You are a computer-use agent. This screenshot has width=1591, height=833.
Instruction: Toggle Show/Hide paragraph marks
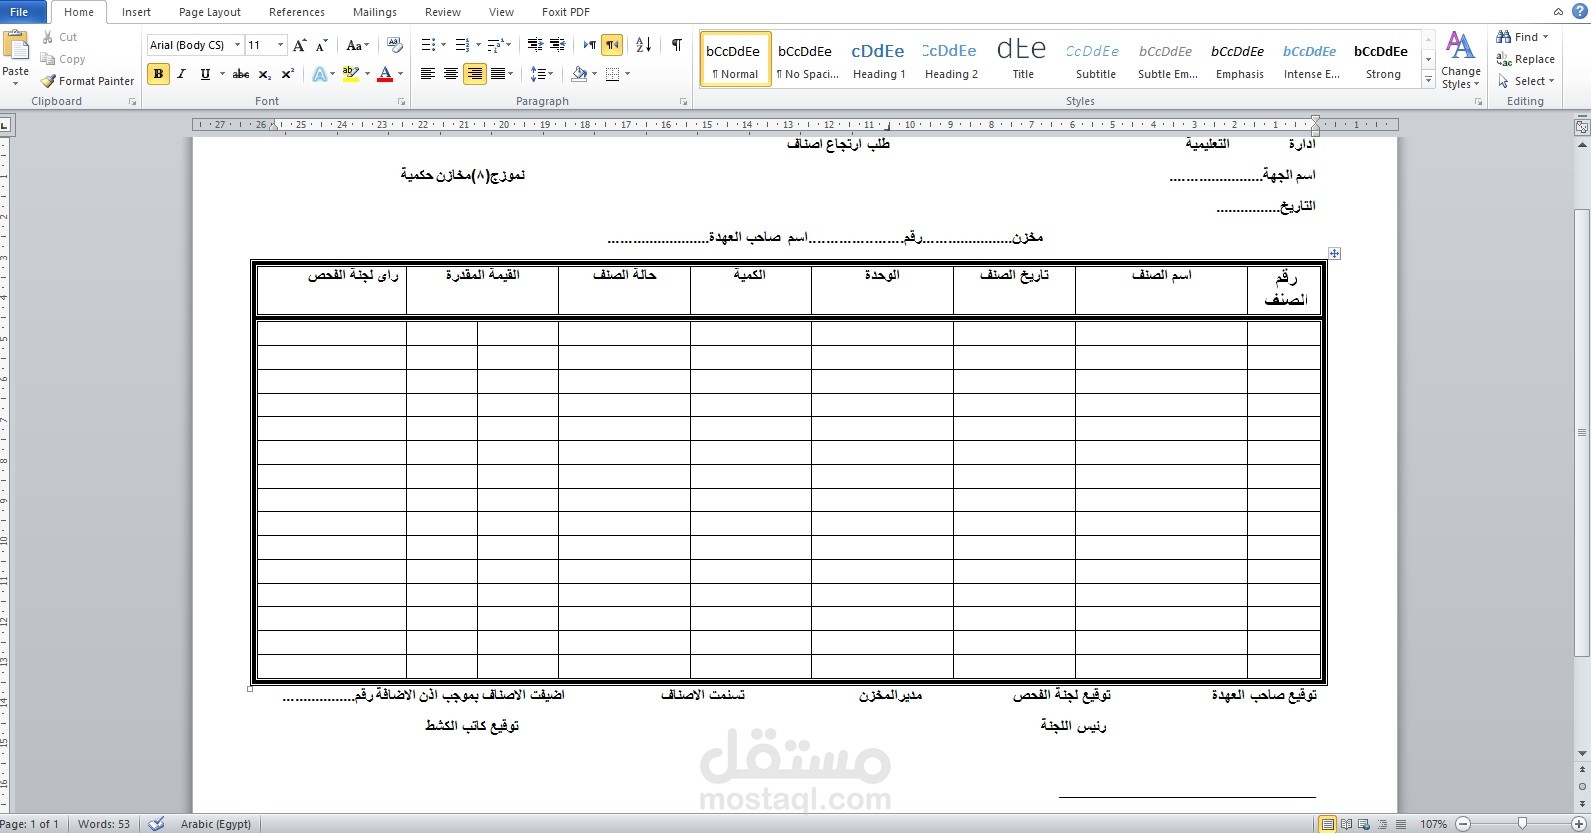[x=677, y=45]
